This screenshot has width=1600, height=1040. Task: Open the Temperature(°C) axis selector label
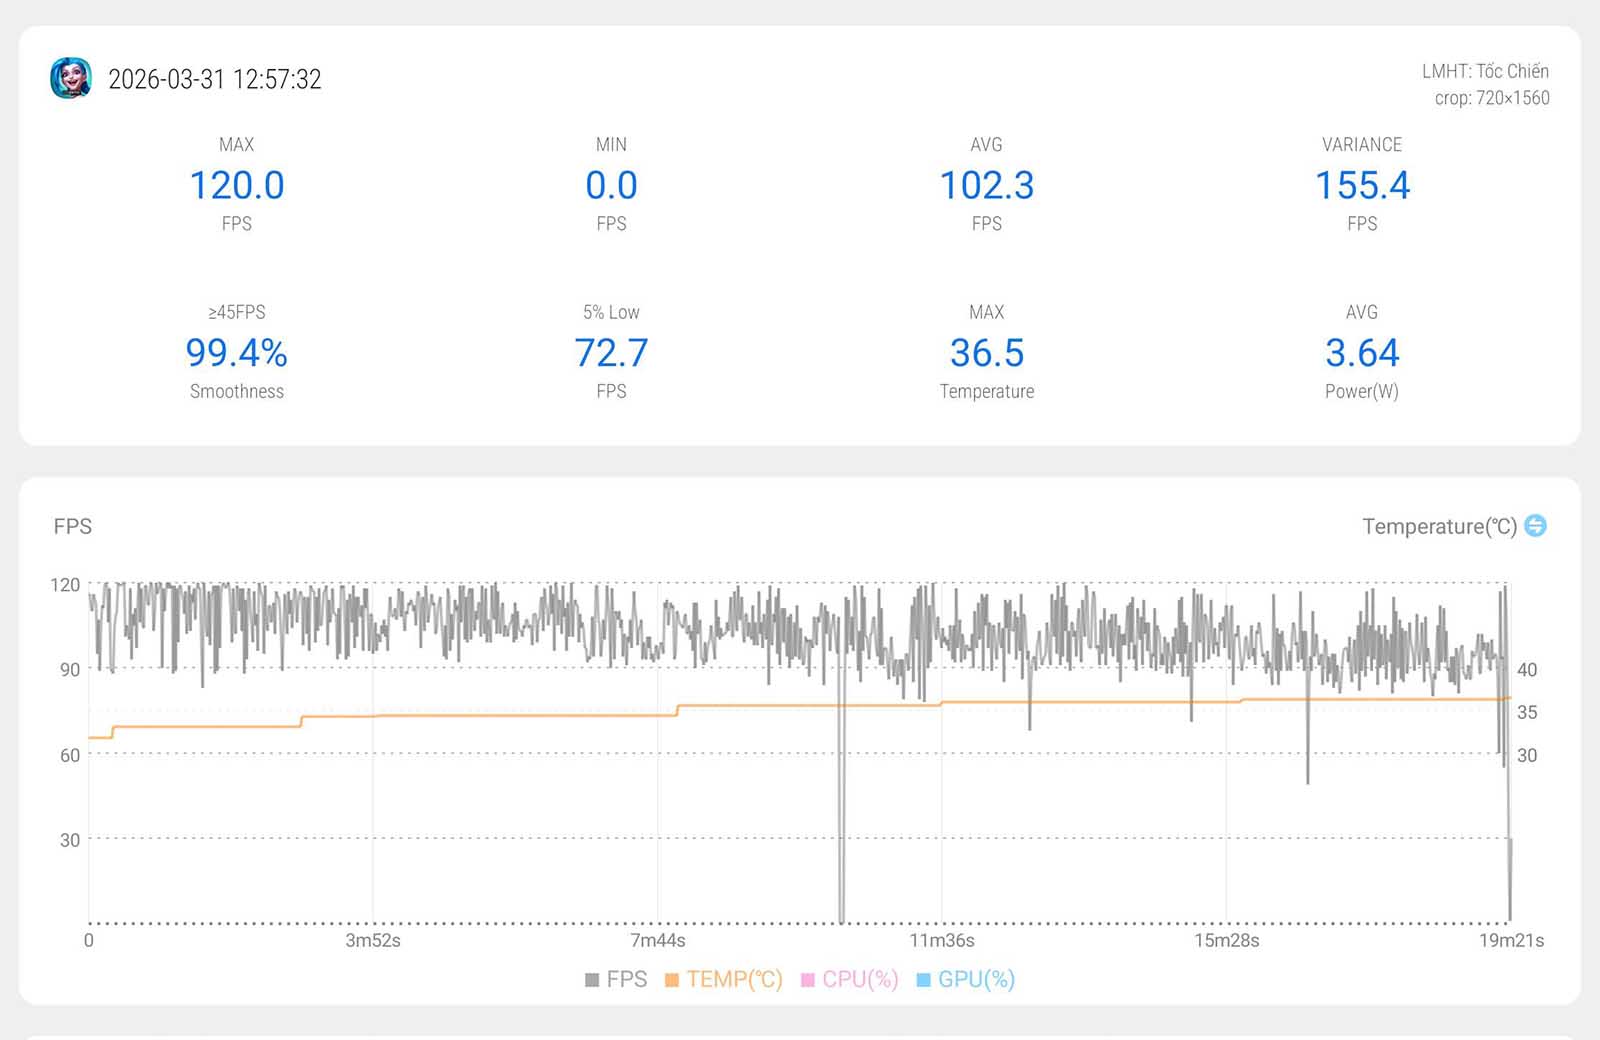tap(1438, 526)
